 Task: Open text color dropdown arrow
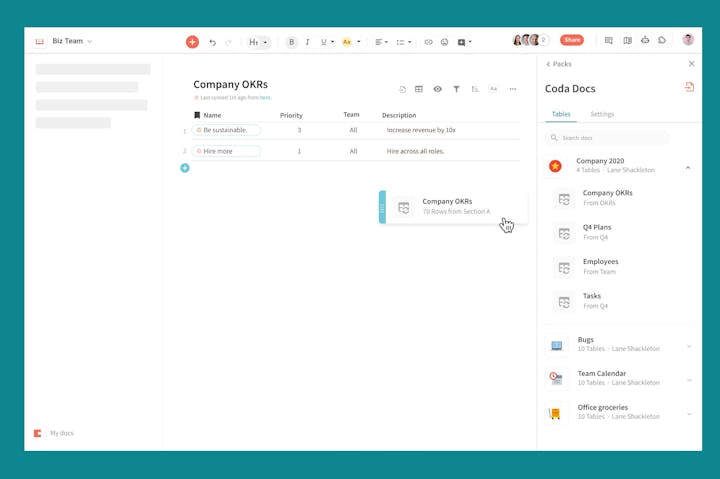[x=359, y=42]
